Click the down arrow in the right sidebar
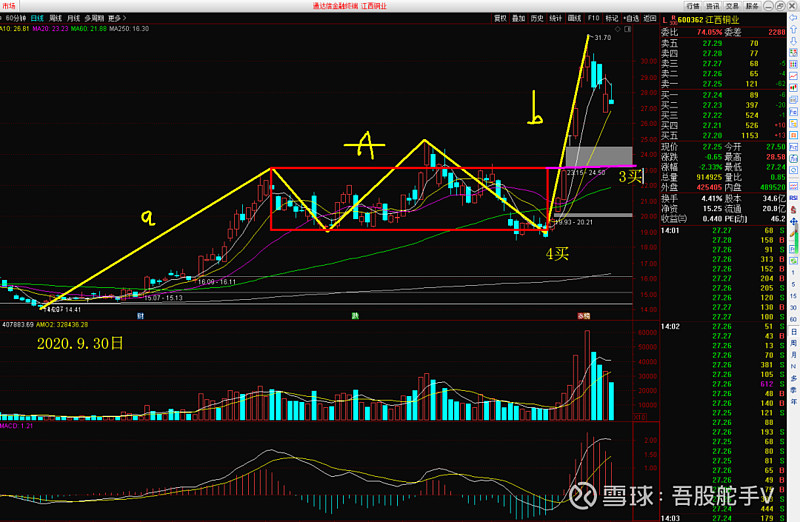Screen dimensions: 800x522 793,41
